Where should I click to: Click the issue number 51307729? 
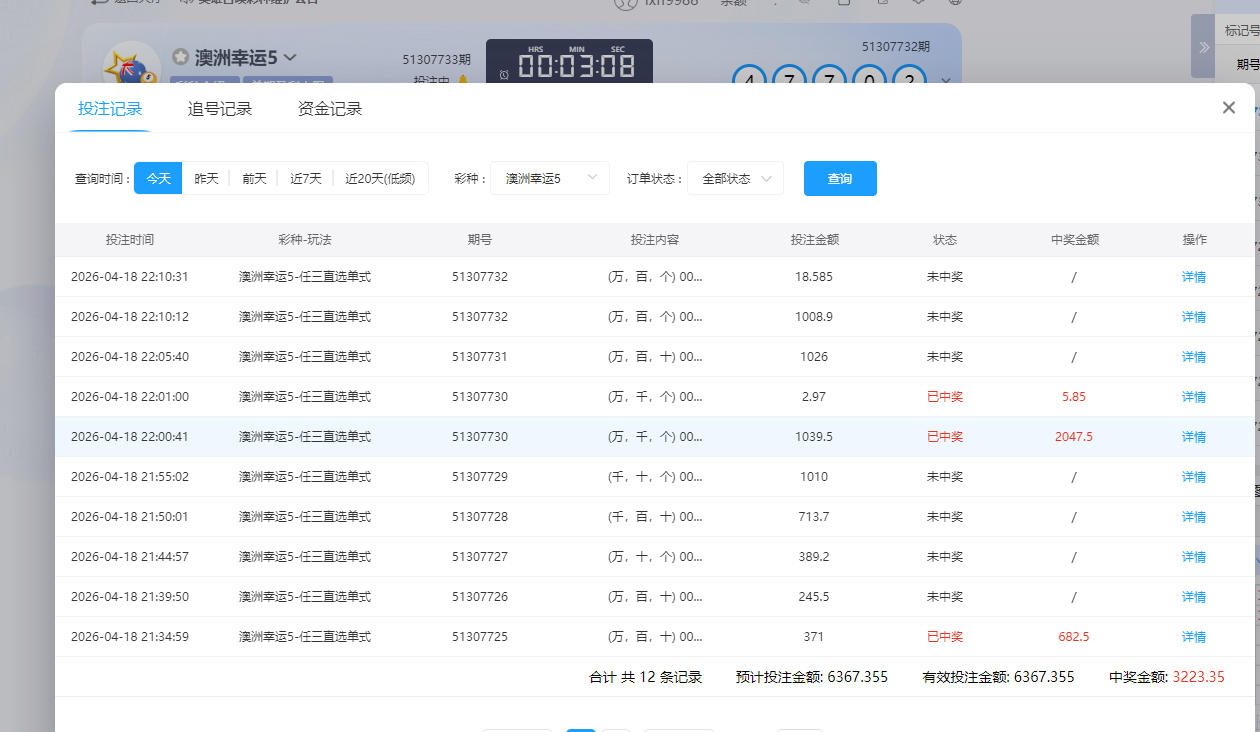coord(480,477)
